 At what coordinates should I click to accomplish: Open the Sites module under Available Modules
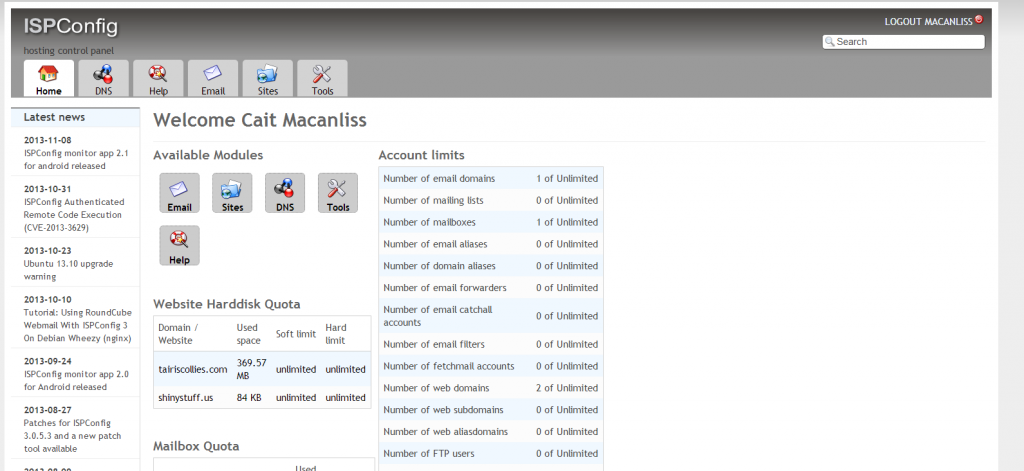click(x=232, y=193)
